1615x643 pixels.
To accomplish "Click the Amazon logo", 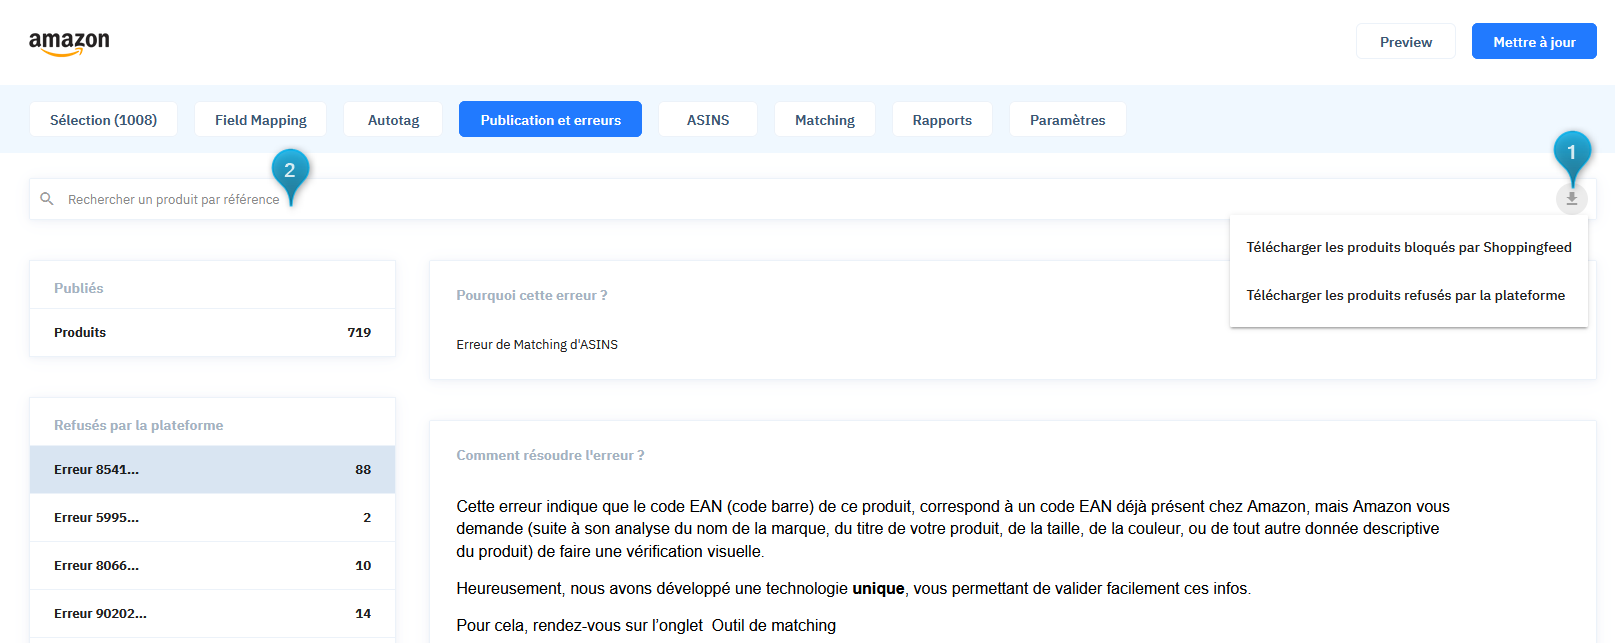I will pos(69,43).
